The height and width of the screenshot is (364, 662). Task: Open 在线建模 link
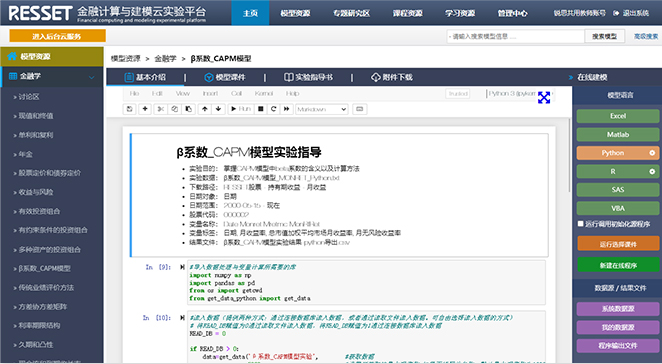click(588, 77)
